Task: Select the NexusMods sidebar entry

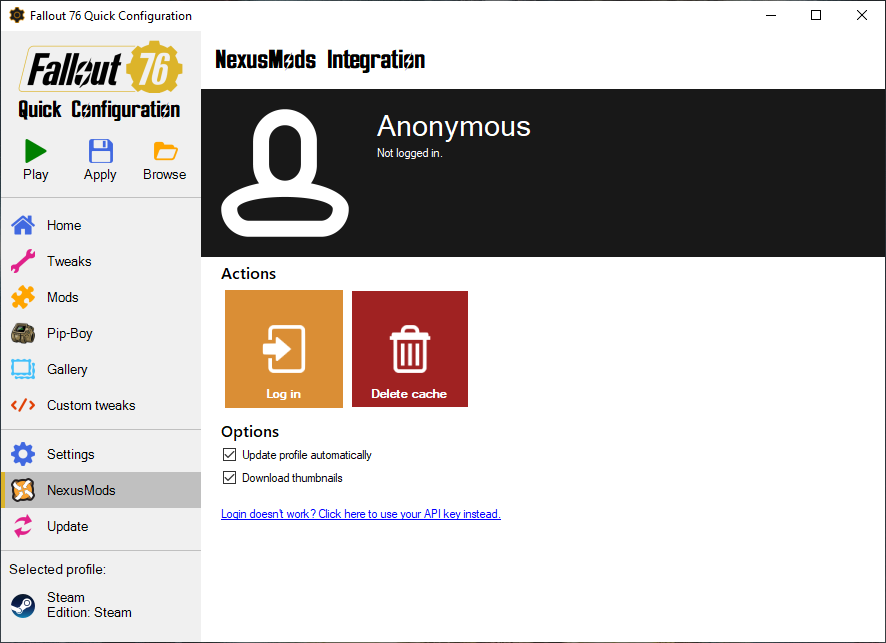Action: coord(101,490)
